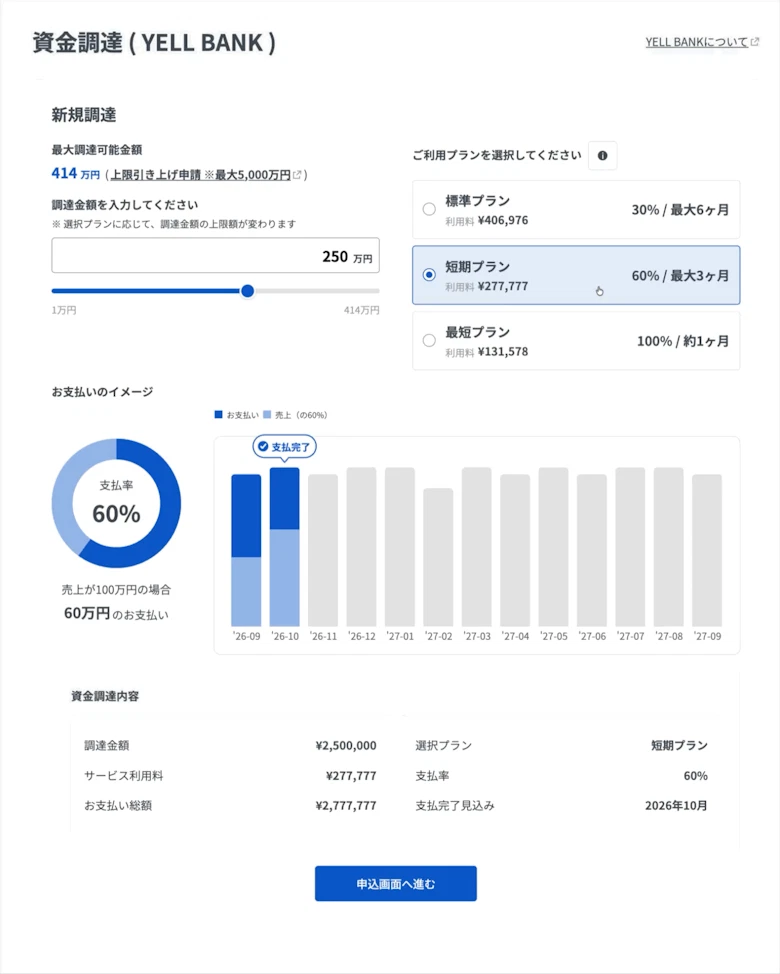Click the 調達金額 input field
This screenshot has width=780, height=974.
(x=215, y=255)
